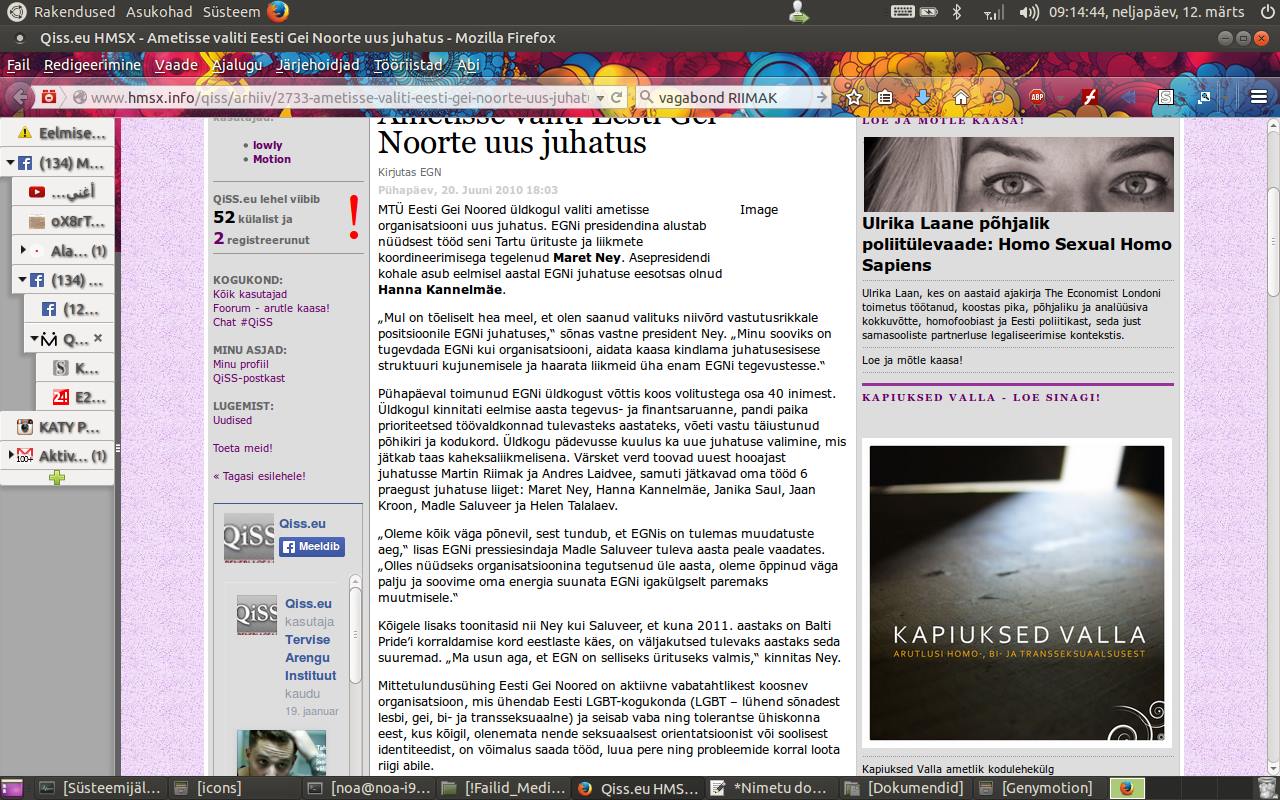1280x800 pixels.
Task: Click the Ulrika Laane eyes photo
Action: [1018, 174]
